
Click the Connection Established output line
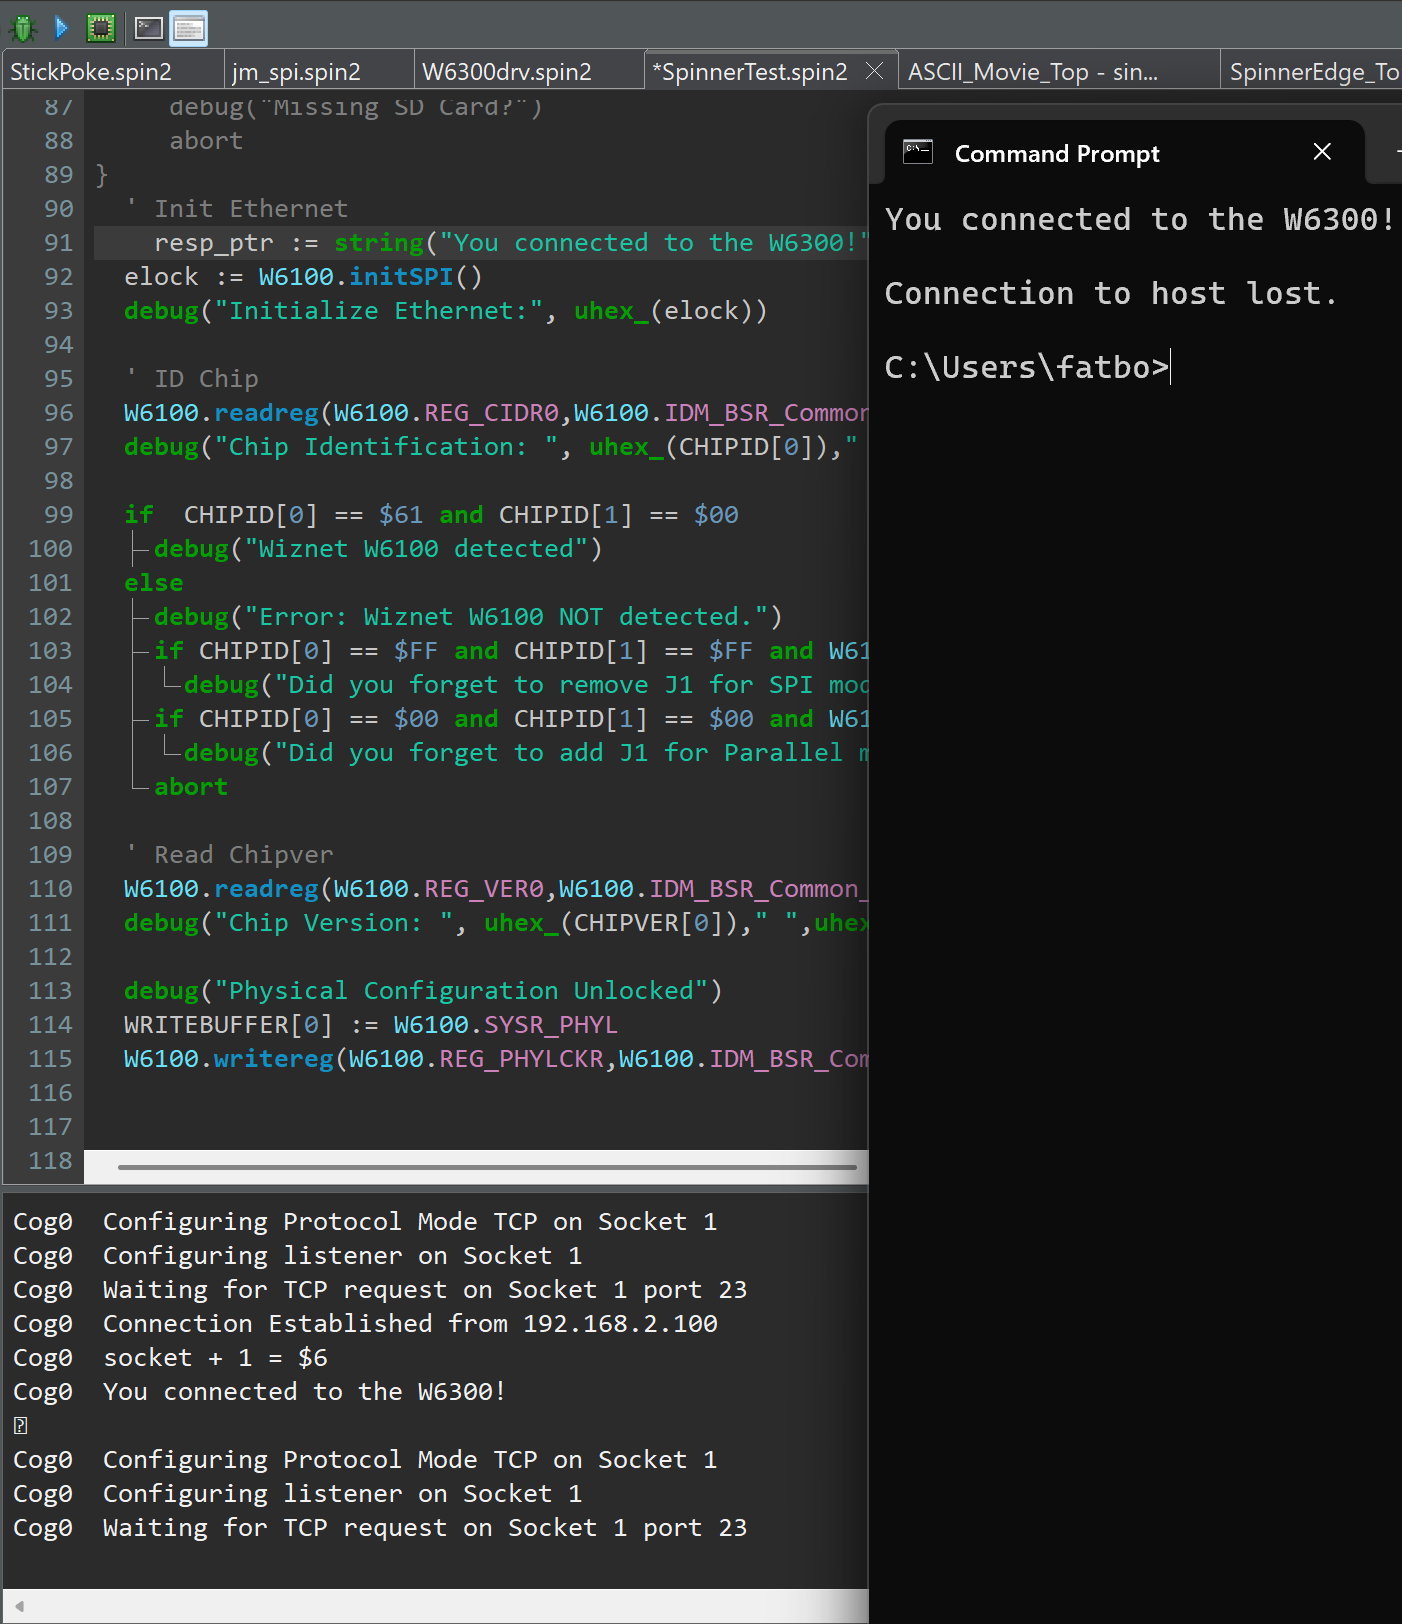[410, 1324]
